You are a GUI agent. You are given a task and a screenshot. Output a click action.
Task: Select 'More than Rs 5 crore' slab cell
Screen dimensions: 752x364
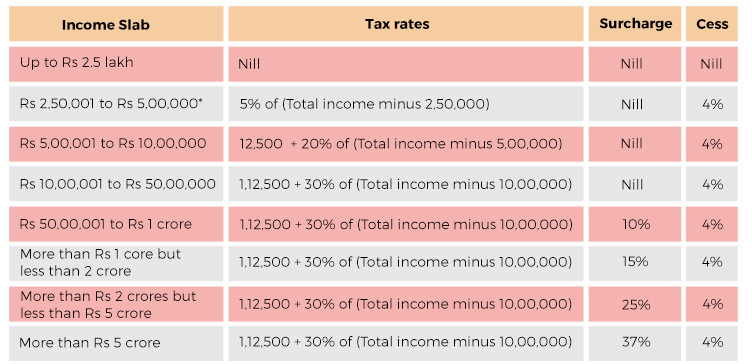[x=116, y=343]
